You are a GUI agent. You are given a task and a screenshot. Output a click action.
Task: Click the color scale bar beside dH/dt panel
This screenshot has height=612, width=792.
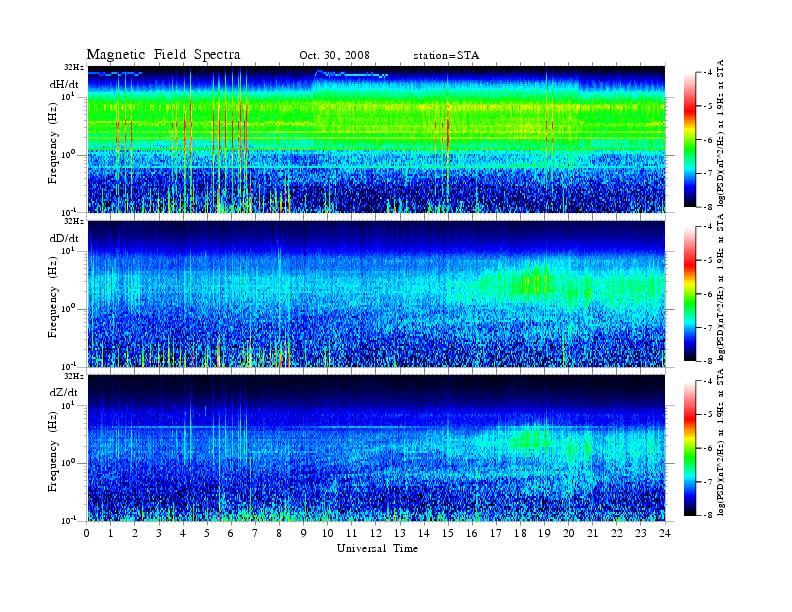point(689,140)
